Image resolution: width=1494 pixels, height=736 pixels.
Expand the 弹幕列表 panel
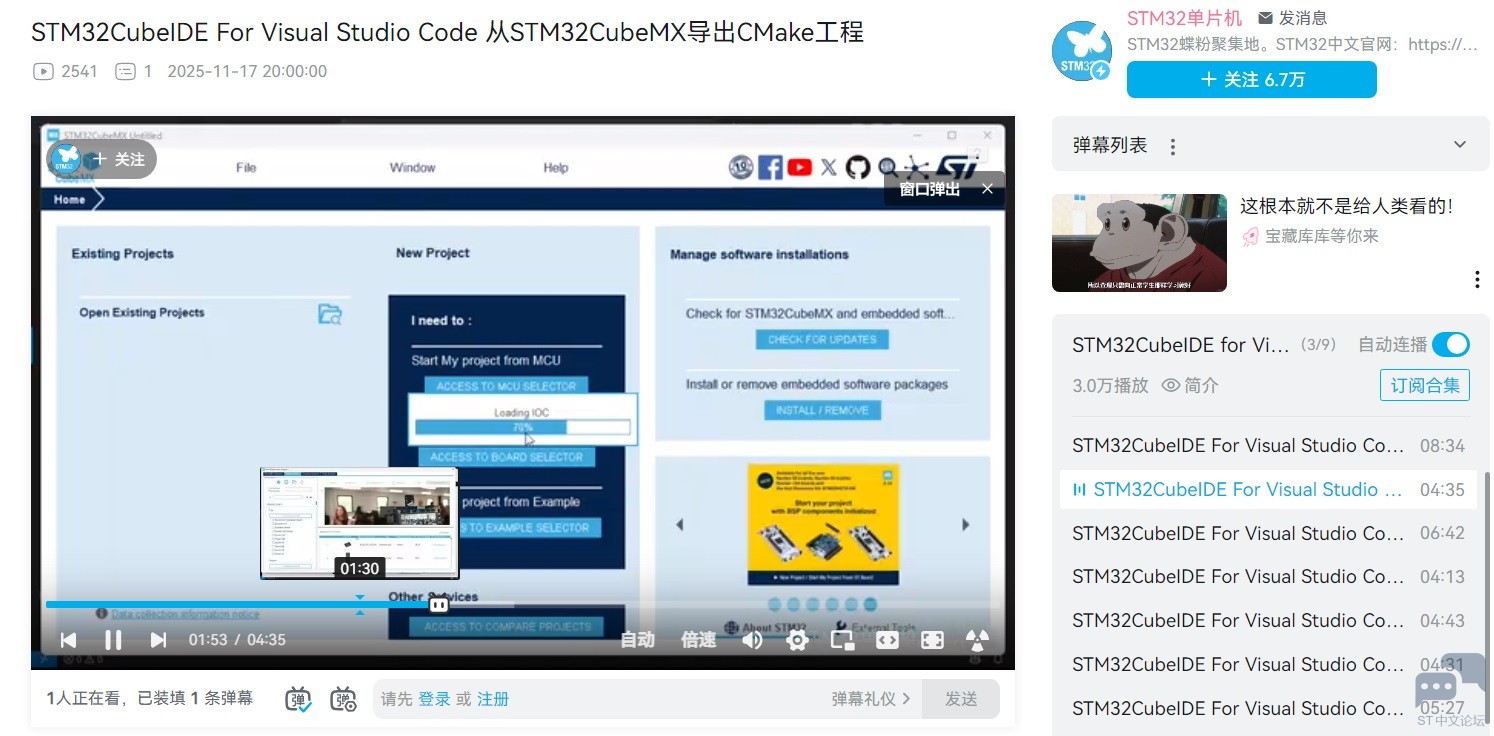[x=1460, y=145]
